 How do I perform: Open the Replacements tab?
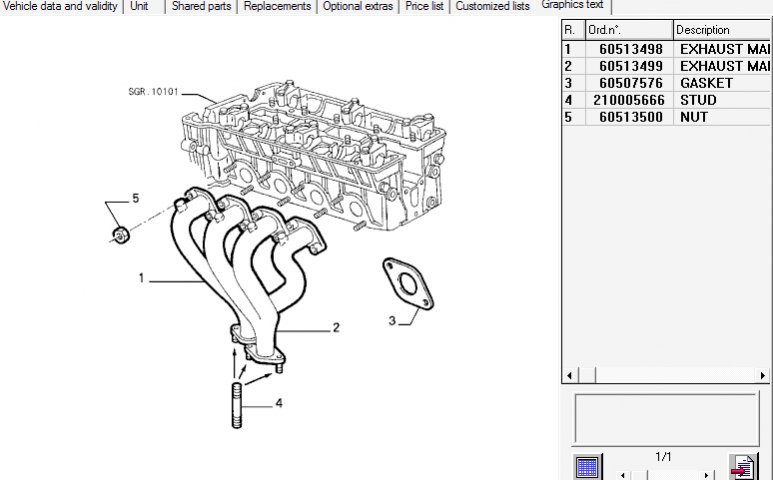277,6
